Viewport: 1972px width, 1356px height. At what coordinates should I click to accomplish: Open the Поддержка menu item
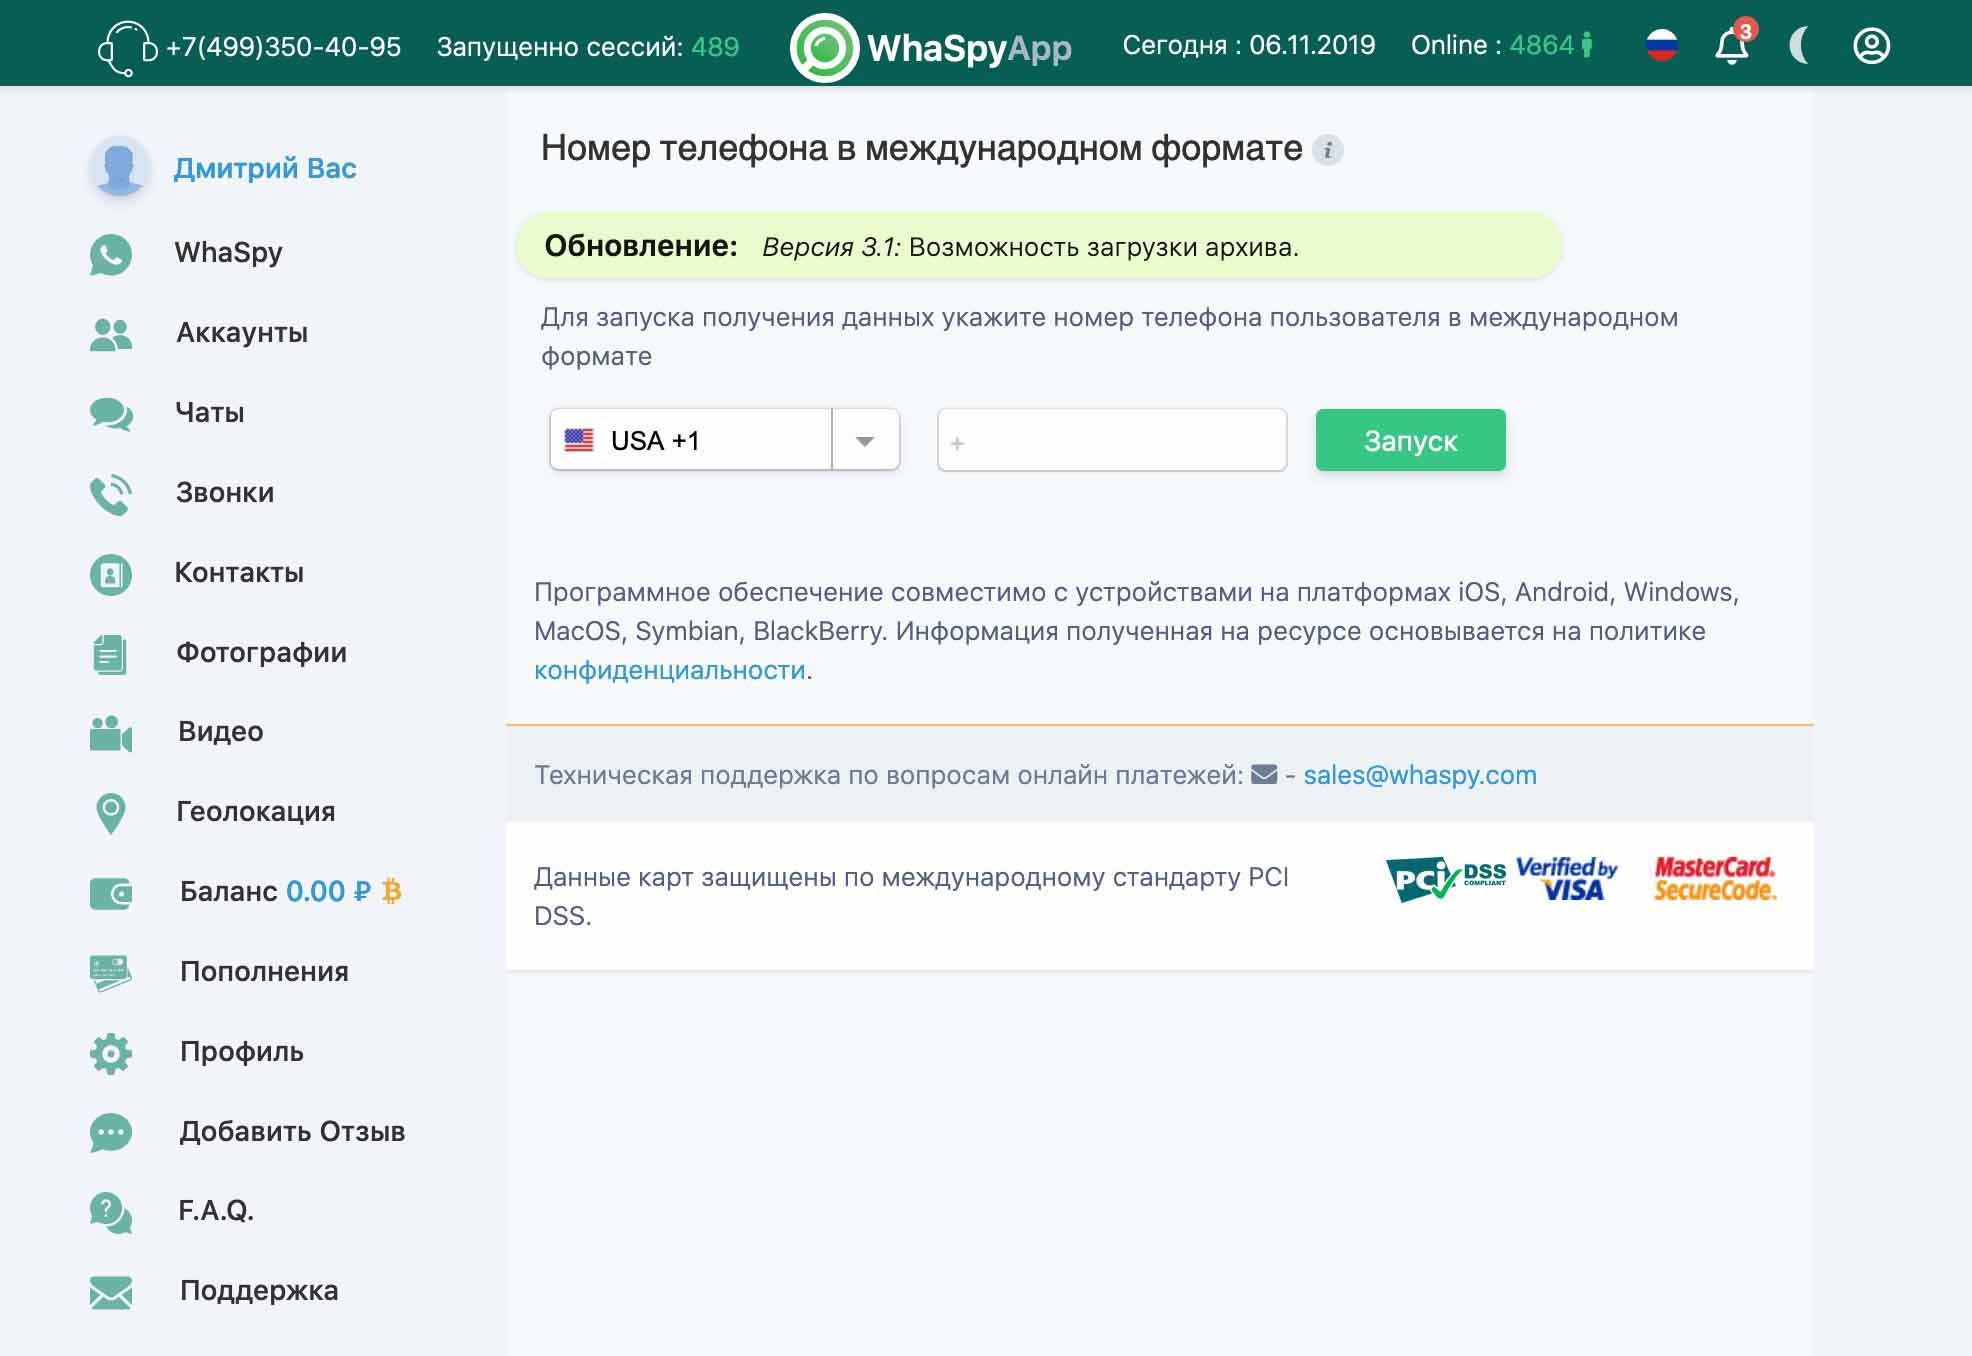tap(259, 1291)
